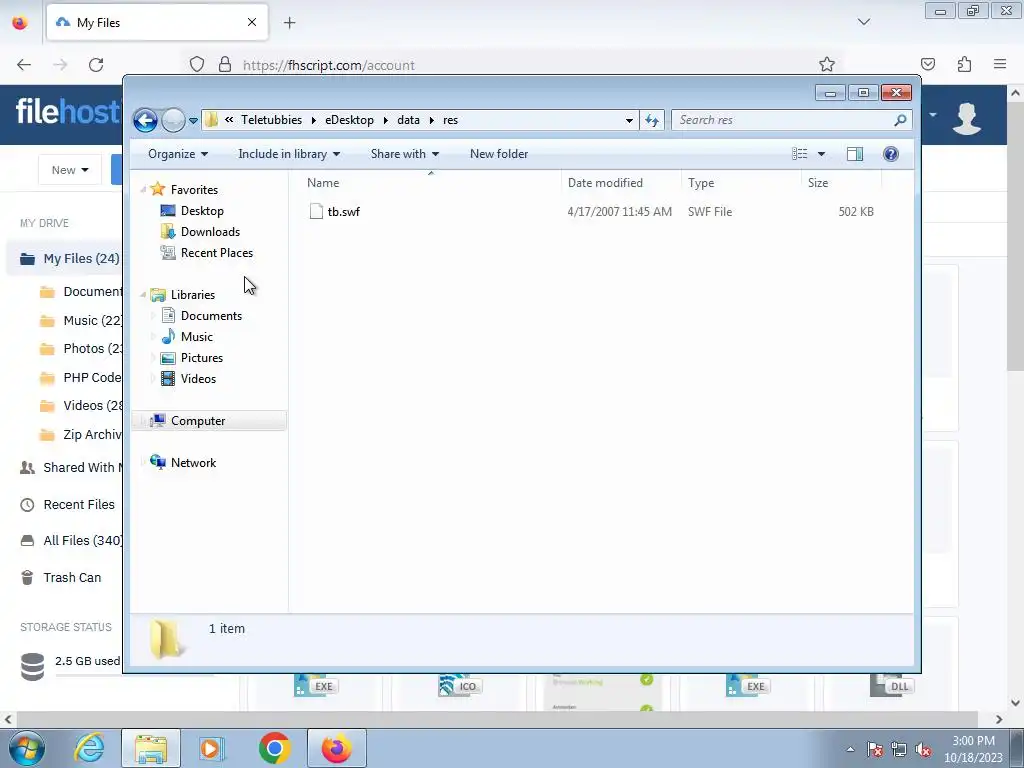This screenshot has width=1024, height=768.
Task: Collapse the Libraries group
Action: [143, 295]
